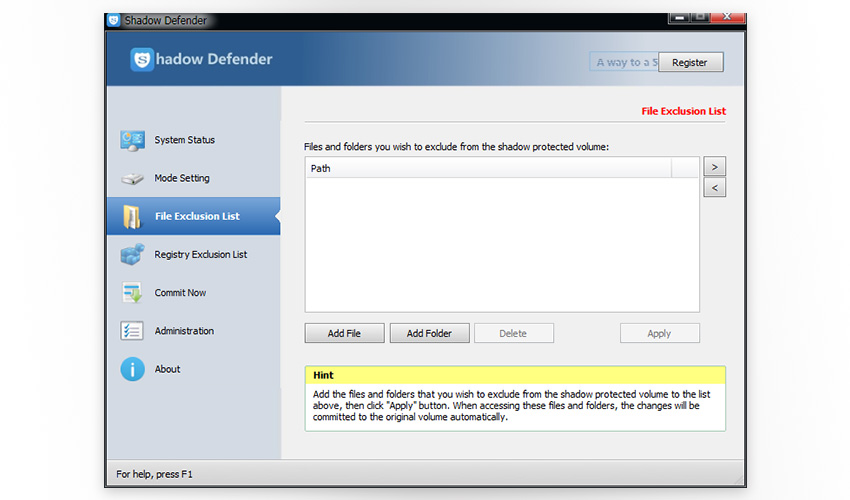Click the Path column header
Screen dimensions: 850x500
[x=488, y=169]
